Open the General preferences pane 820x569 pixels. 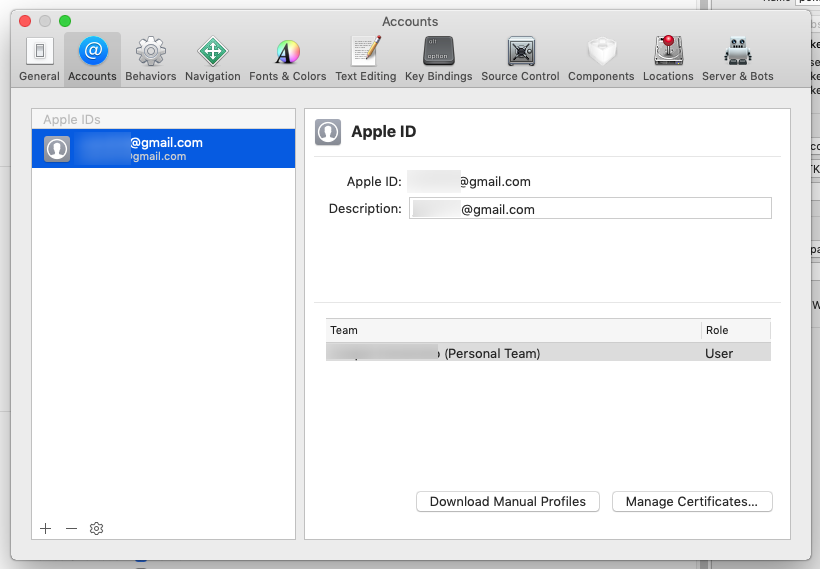coord(39,60)
